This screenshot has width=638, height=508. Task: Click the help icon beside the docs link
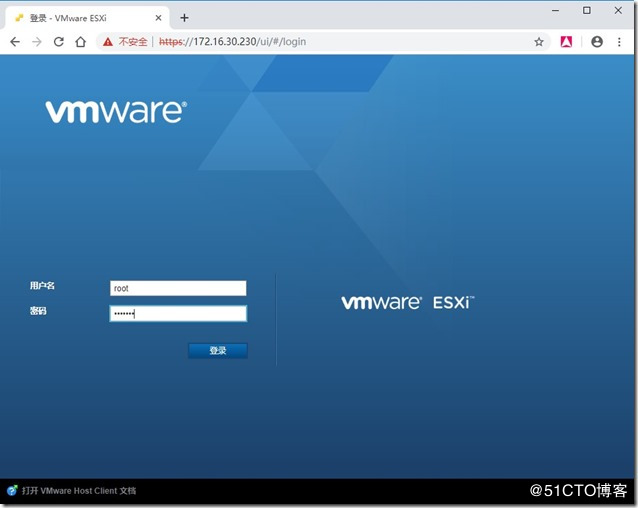pos(12,491)
